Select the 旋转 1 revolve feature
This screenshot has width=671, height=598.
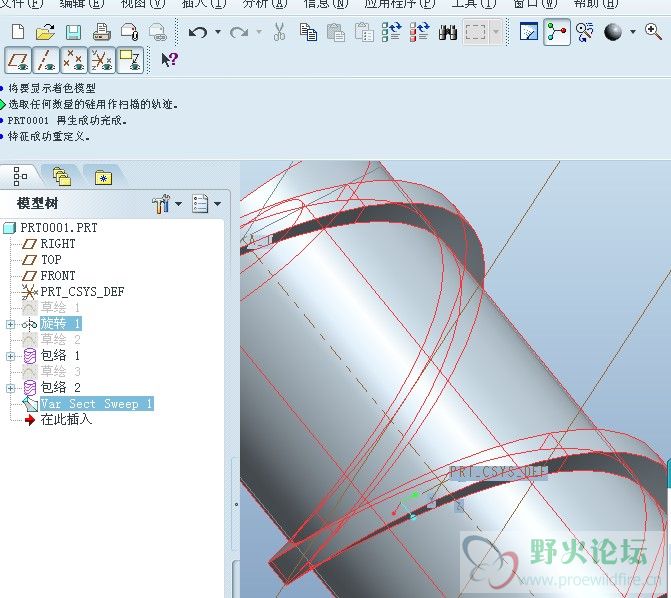(60, 324)
